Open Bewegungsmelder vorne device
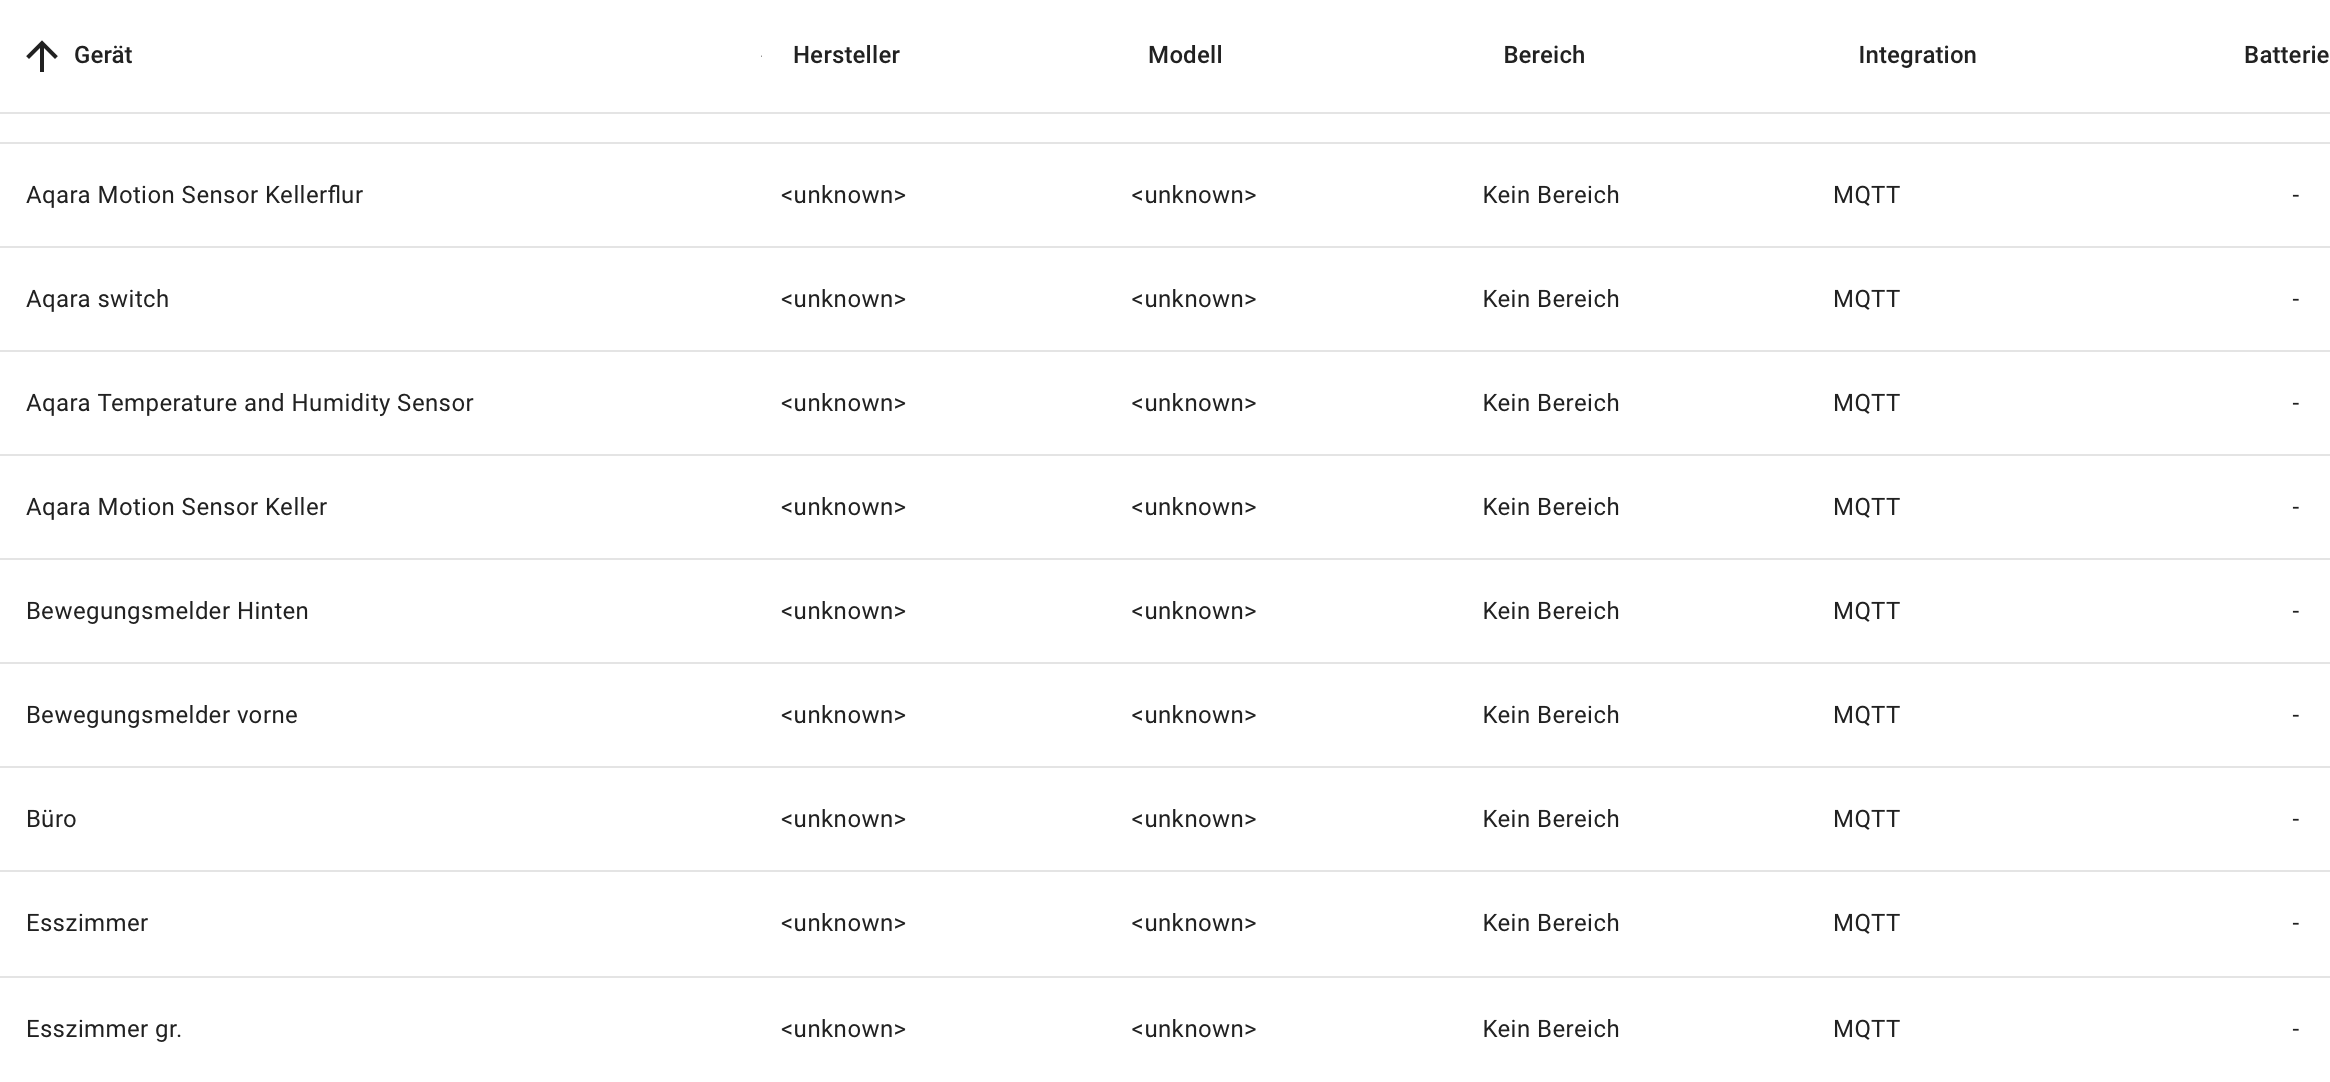This screenshot has width=2330, height=1082. [1165, 715]
